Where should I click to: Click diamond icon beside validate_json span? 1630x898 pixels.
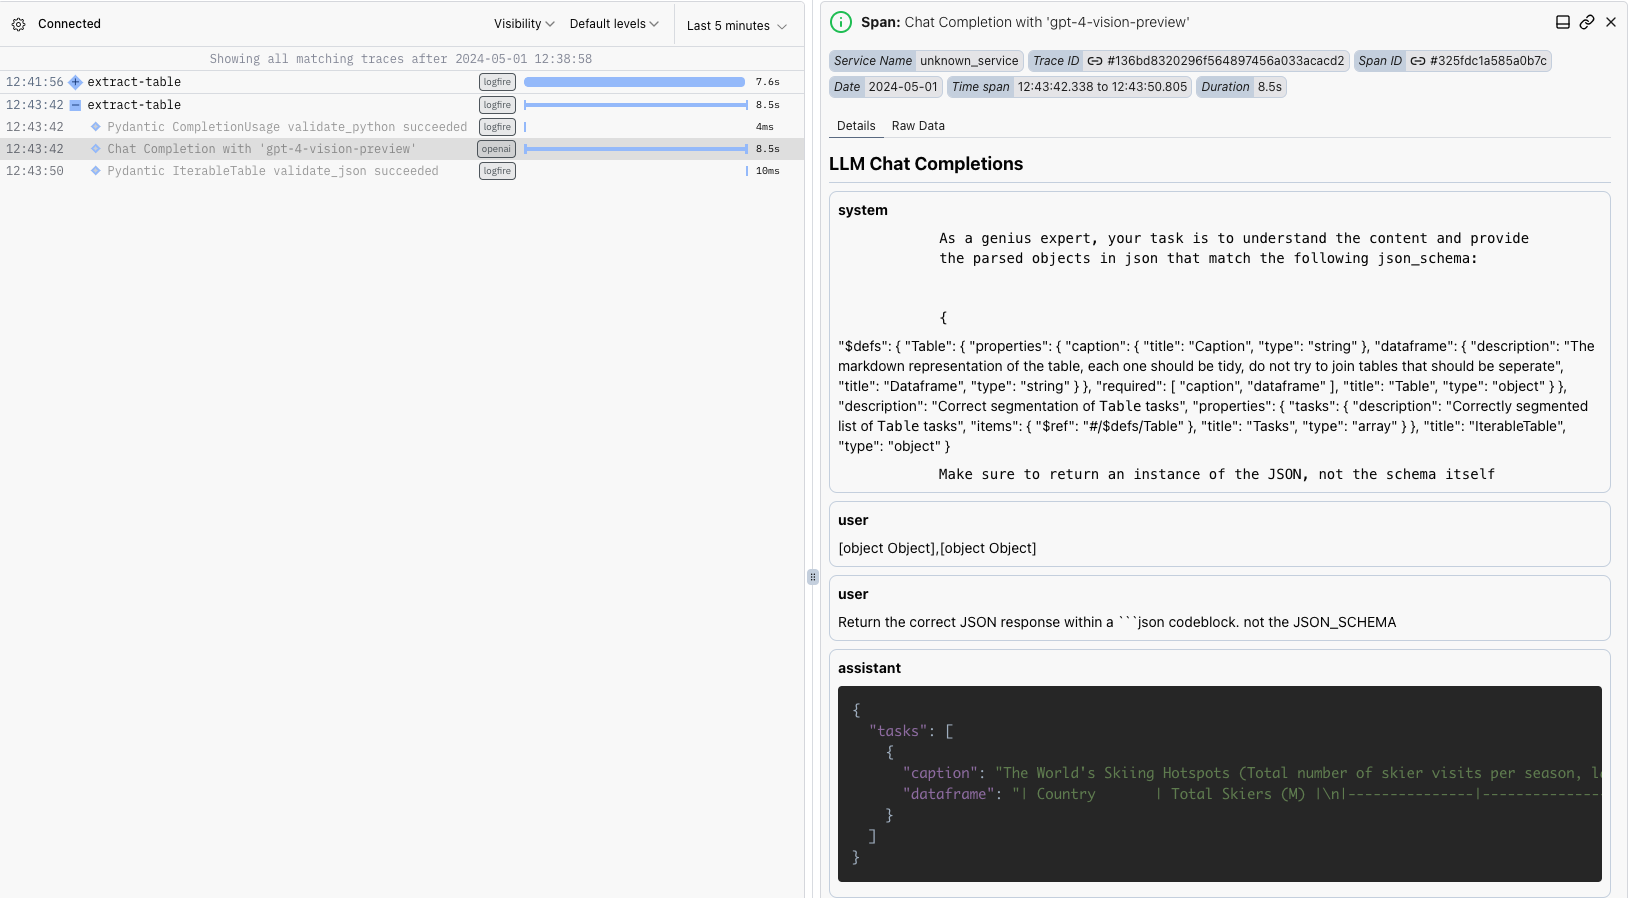point(96,171)
